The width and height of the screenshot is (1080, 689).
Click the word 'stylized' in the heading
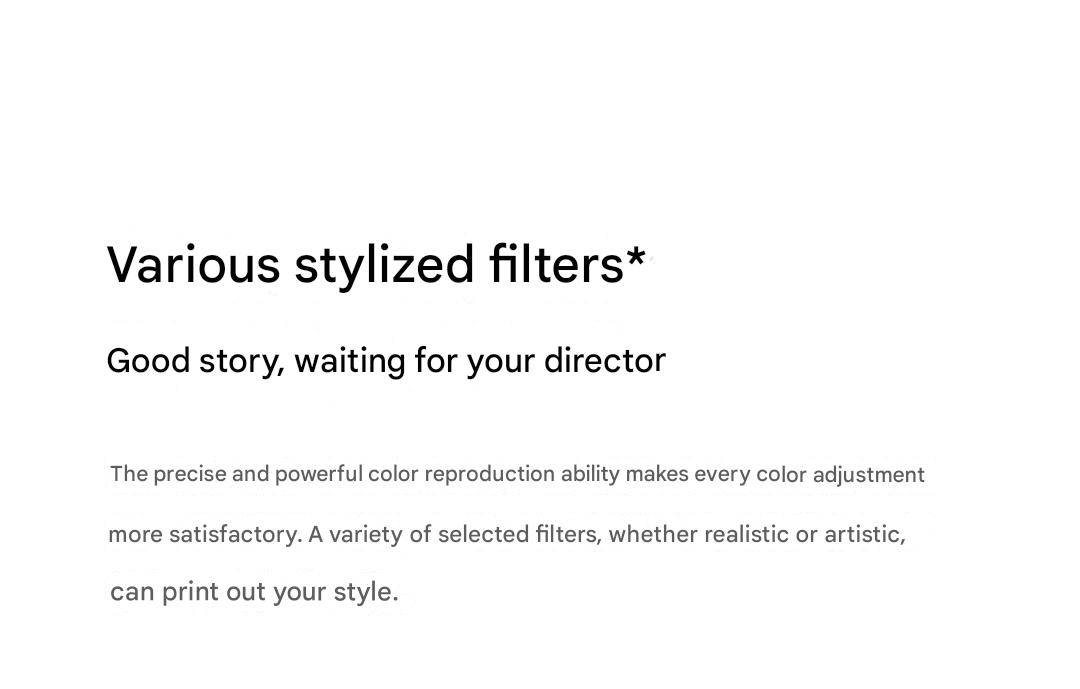coord(384,266)
